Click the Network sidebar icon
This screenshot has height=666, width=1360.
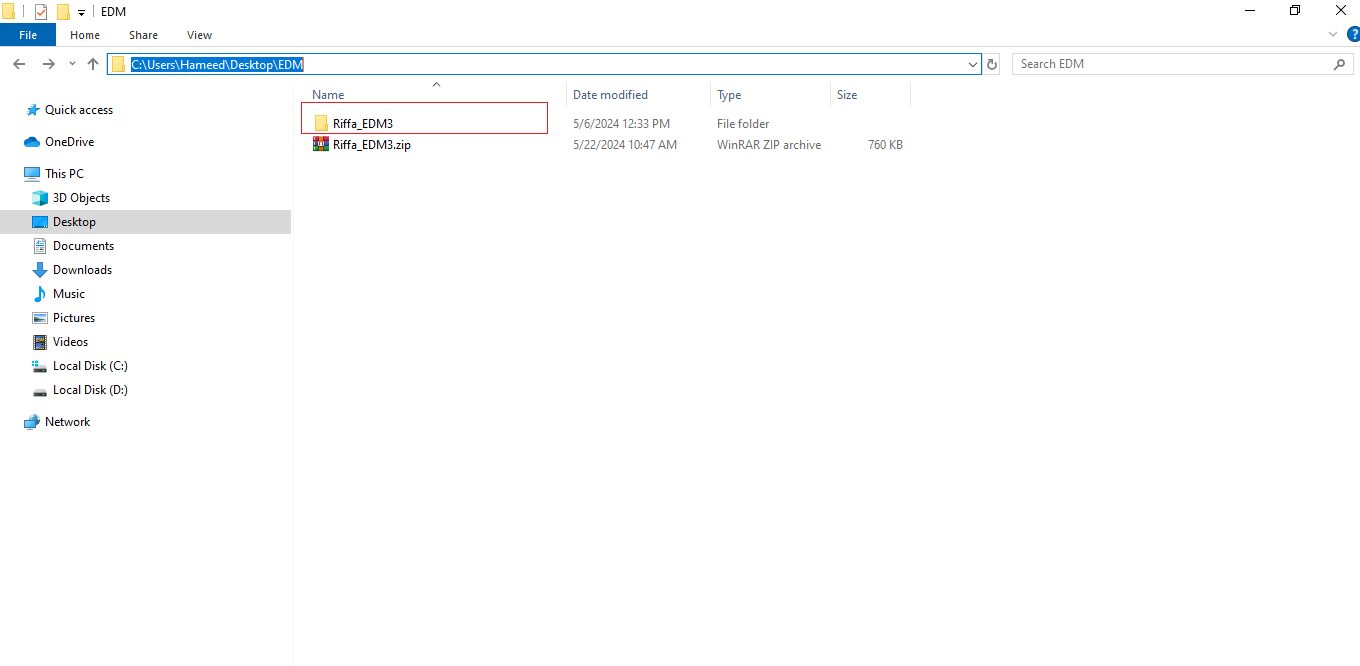tap(32, 422)
